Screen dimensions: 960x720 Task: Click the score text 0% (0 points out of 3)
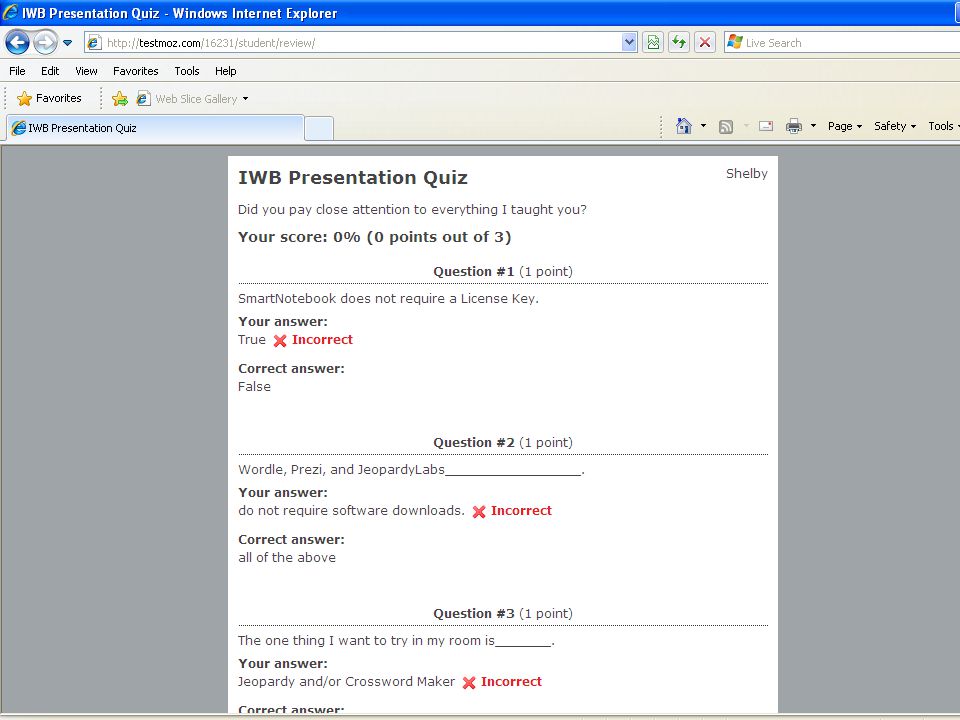coord(422,237)
